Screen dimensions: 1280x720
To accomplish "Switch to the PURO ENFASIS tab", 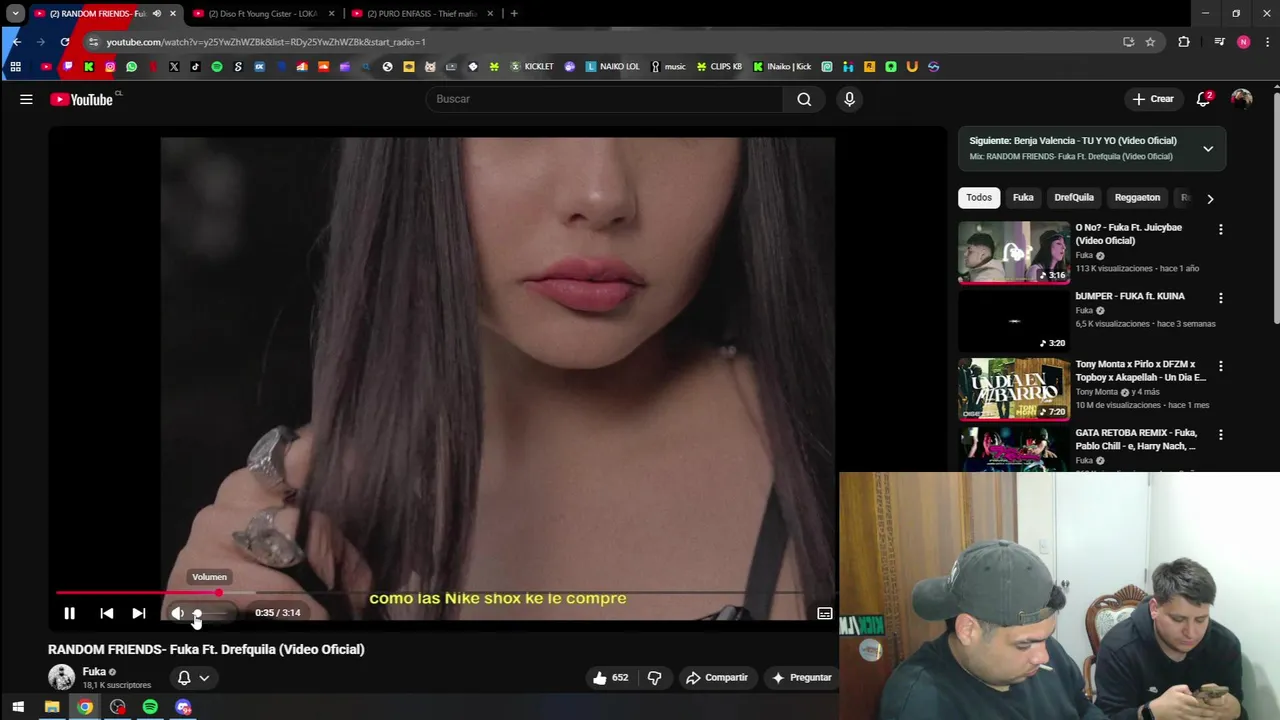I will pyautogui.click(x=422, y=14).
